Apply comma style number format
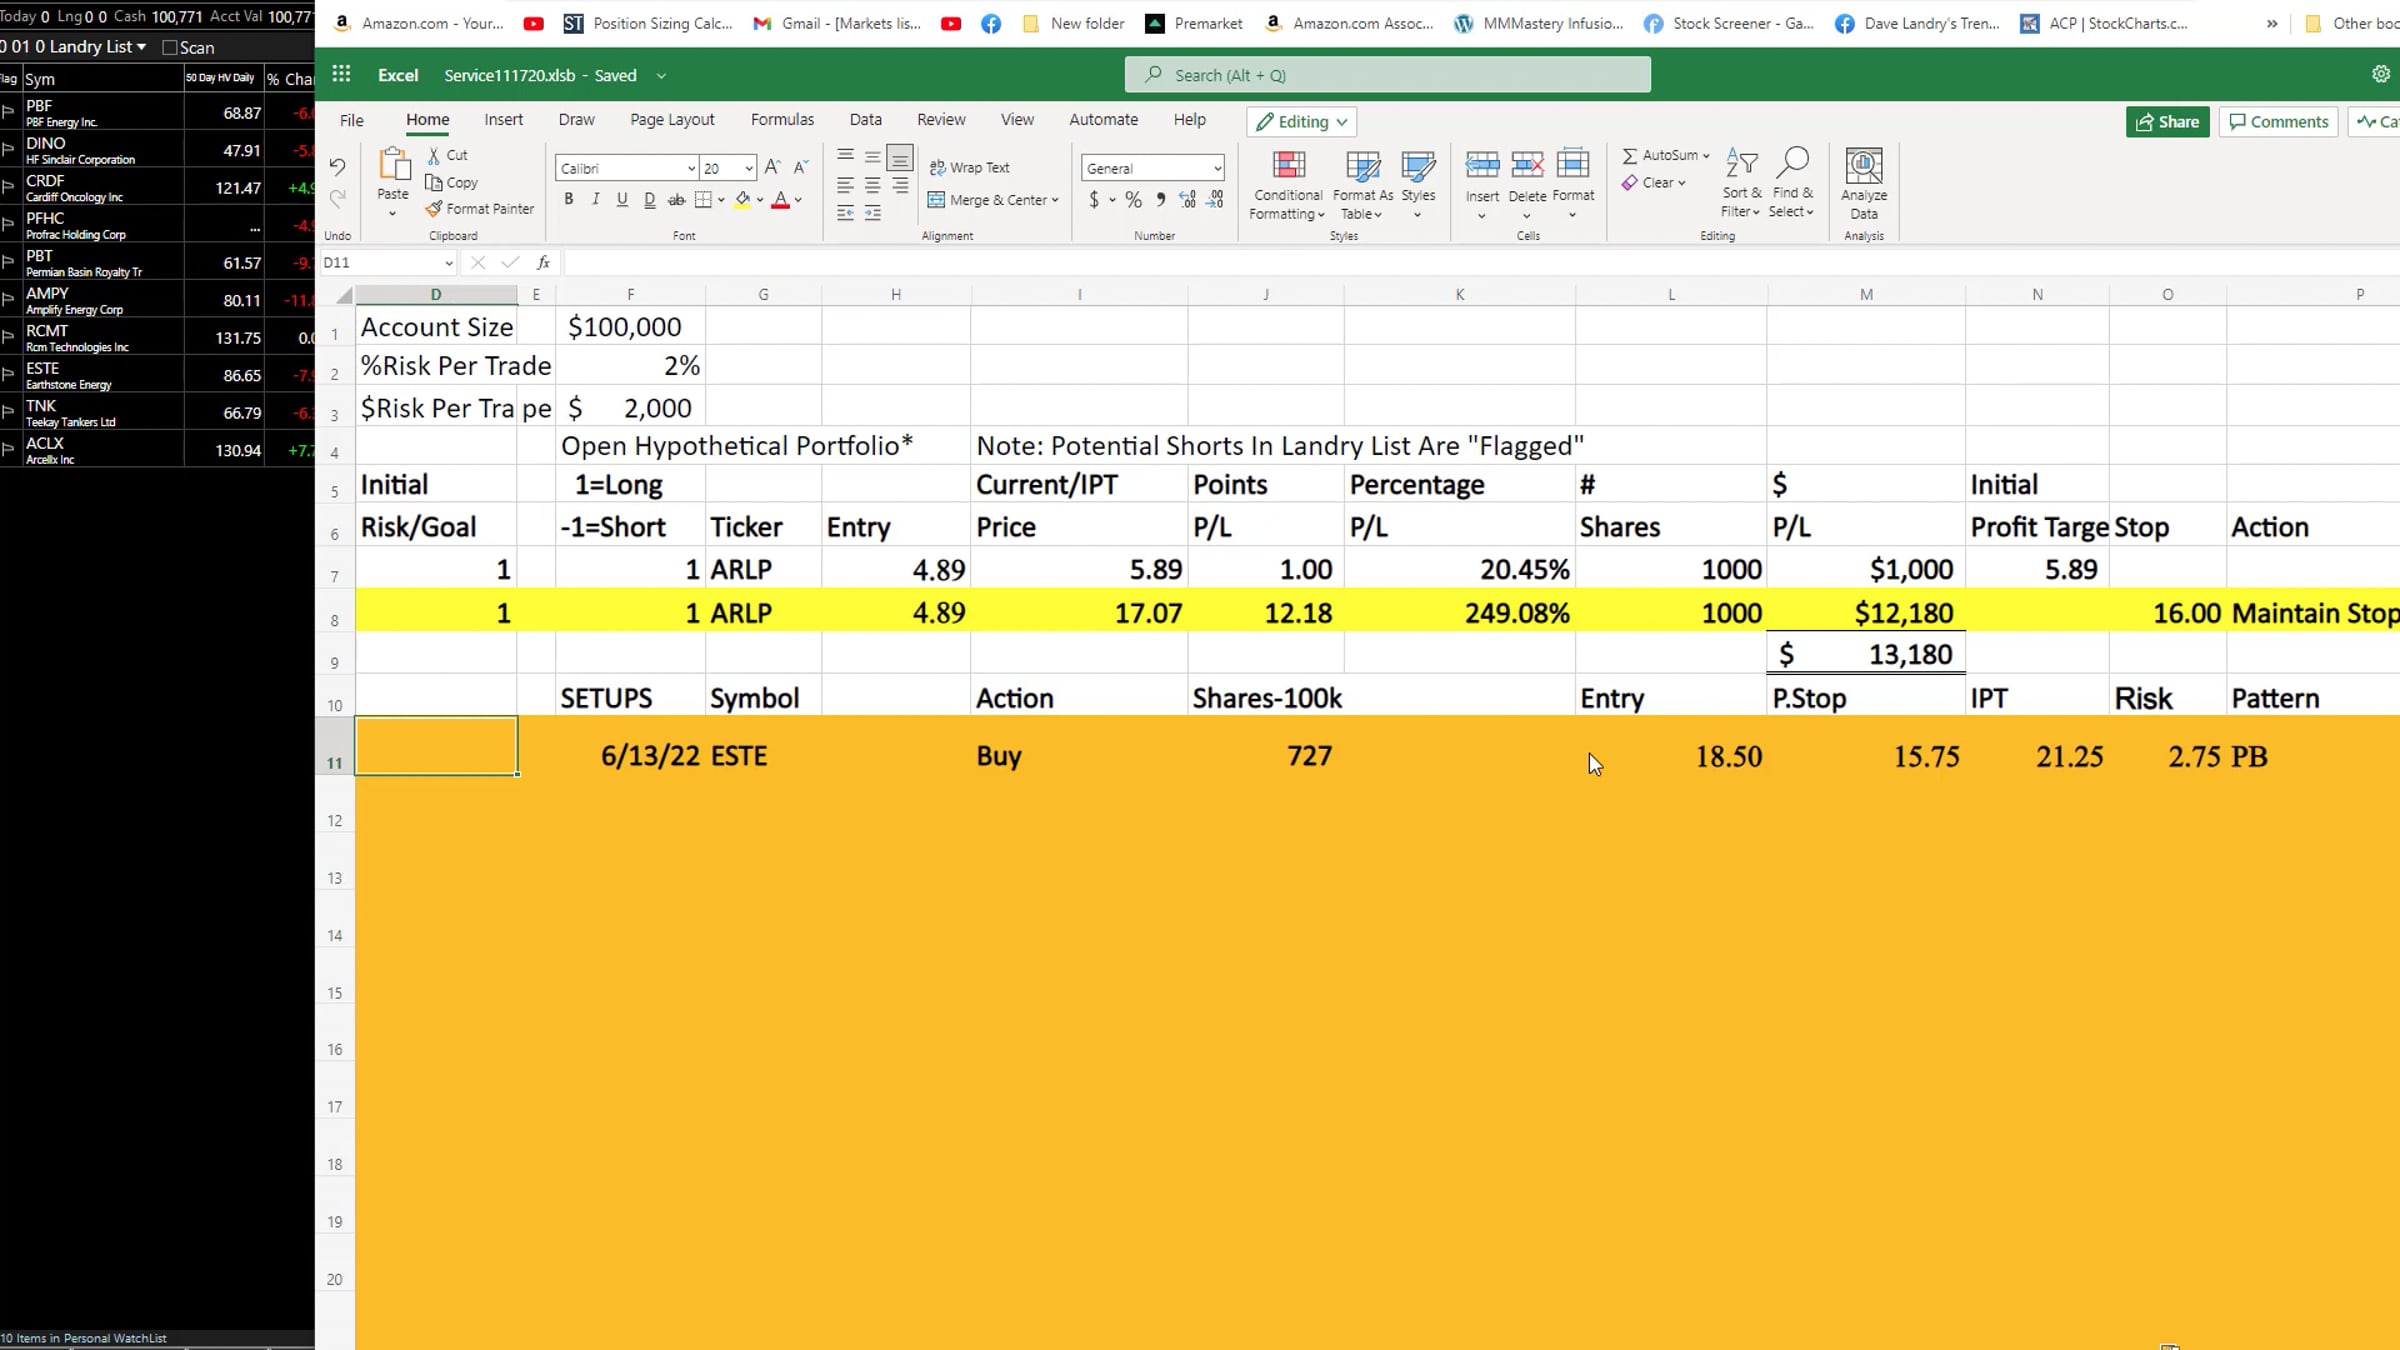Image resolution: width=2400 pixels, height=1350 pixels. (1160, 200)
